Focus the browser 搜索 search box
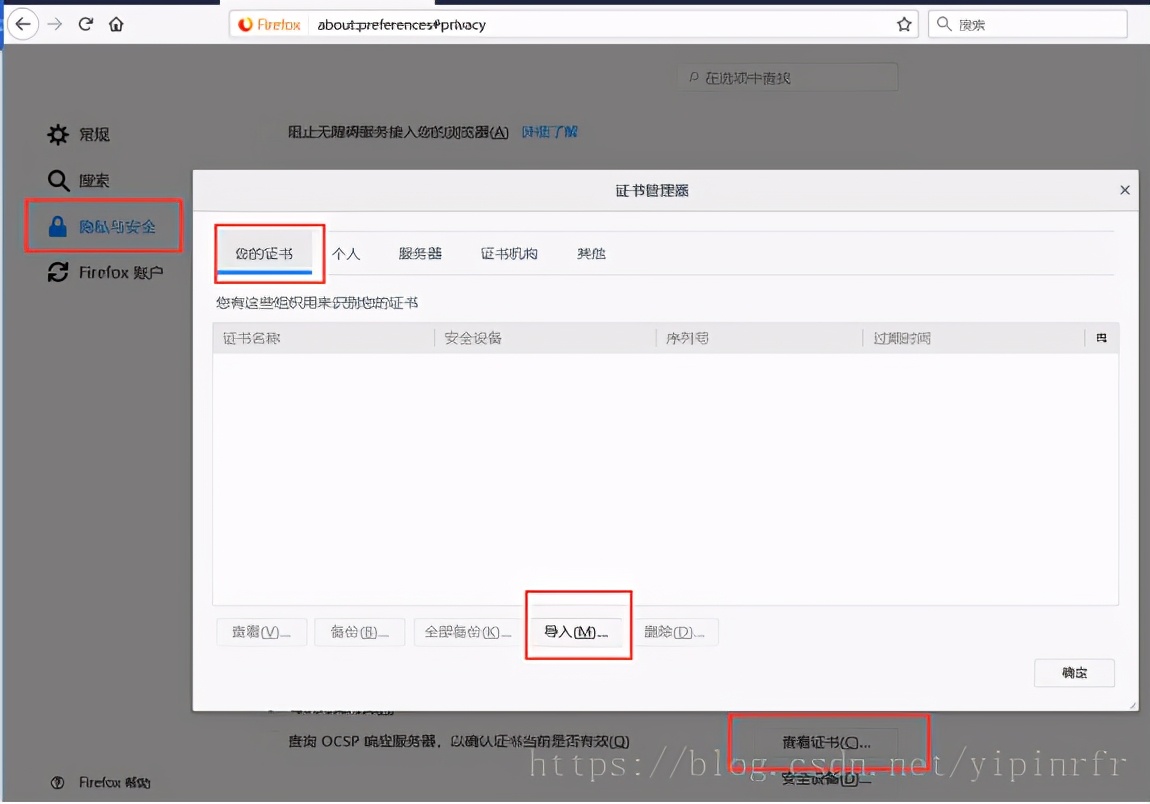The image size is (1150, 804). pos(1028,24)
